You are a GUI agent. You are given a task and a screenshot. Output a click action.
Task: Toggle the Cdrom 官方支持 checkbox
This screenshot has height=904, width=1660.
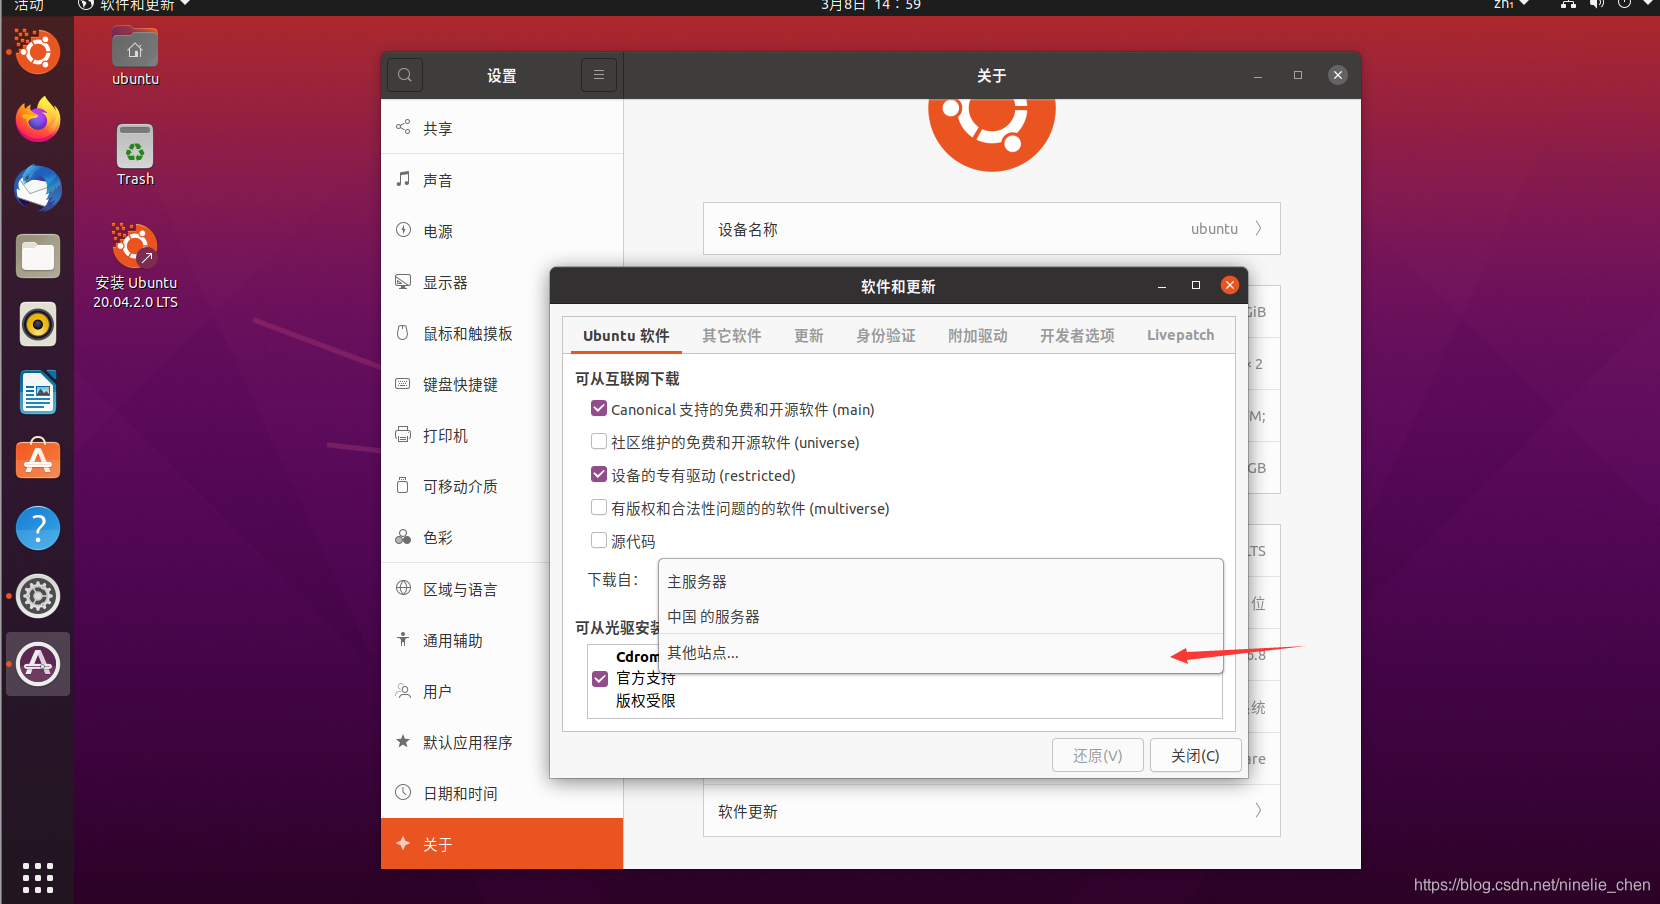pos(600,679)
